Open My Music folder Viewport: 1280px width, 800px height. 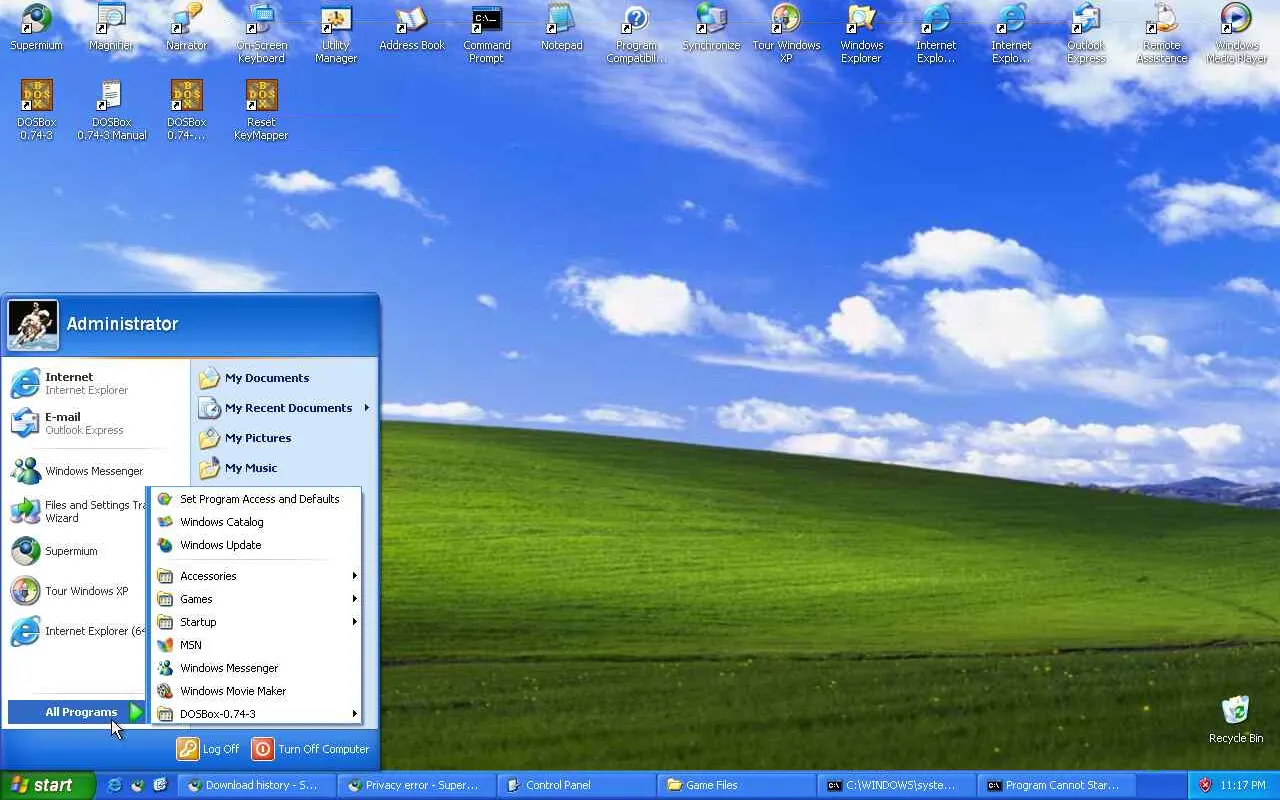pos(284,468)
